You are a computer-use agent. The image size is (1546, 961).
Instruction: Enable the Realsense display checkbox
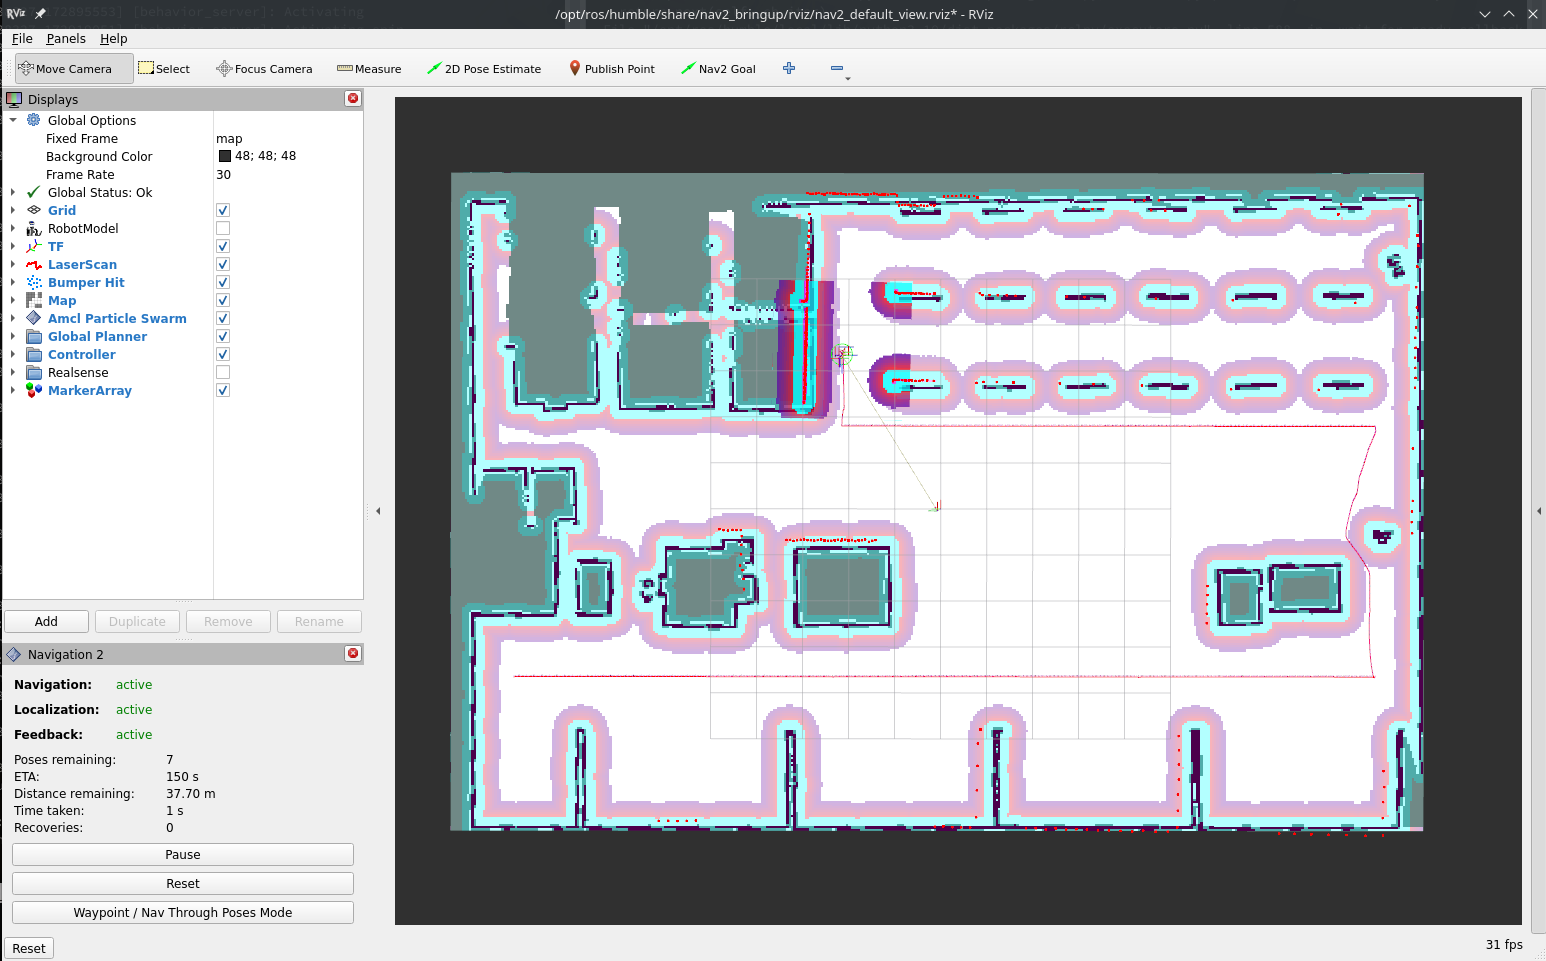coord(223,372)
